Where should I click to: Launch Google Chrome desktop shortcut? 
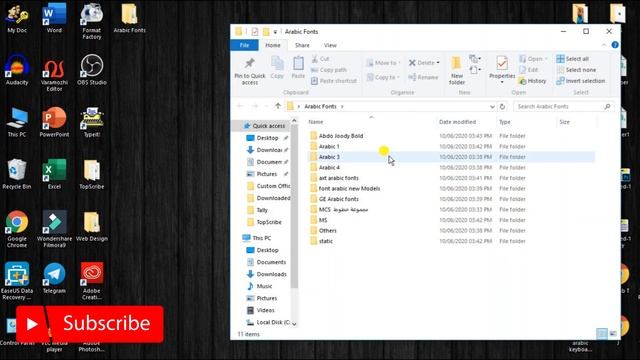(x=17, y=229)
